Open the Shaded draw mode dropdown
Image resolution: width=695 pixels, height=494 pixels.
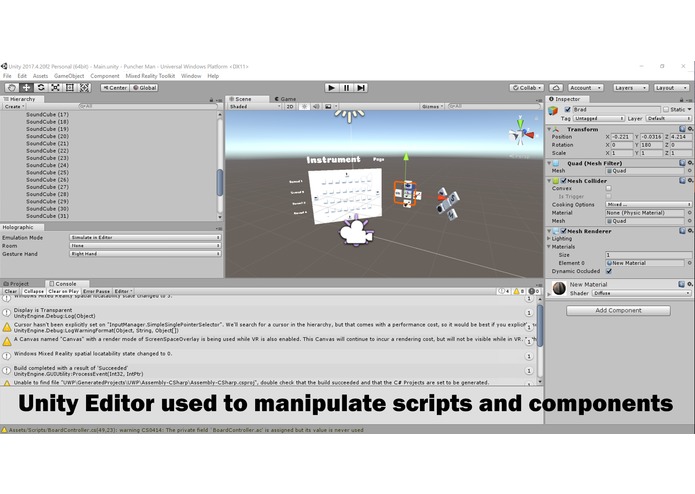click(x=254, y=106)
